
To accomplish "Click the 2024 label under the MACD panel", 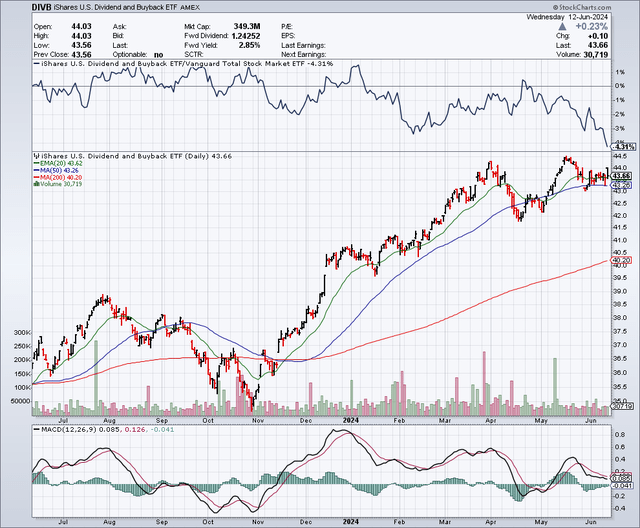I will (351, 522).
